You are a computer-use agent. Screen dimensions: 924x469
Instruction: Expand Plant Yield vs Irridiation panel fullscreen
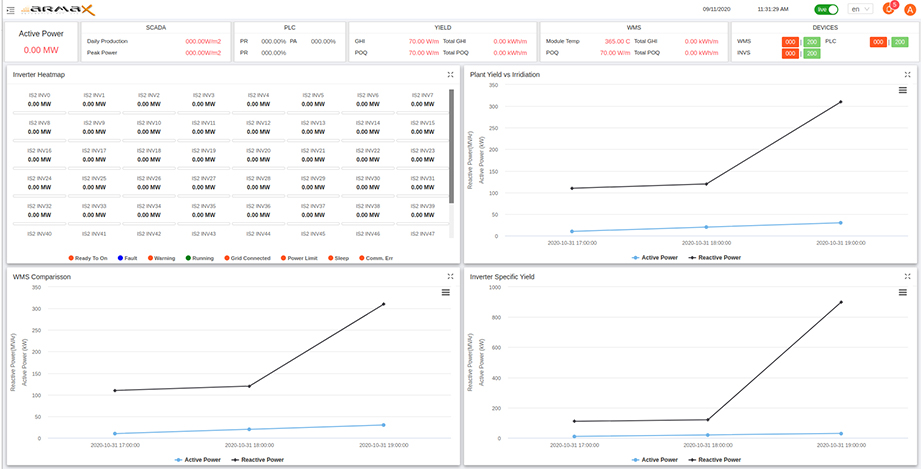coord(907,74)
